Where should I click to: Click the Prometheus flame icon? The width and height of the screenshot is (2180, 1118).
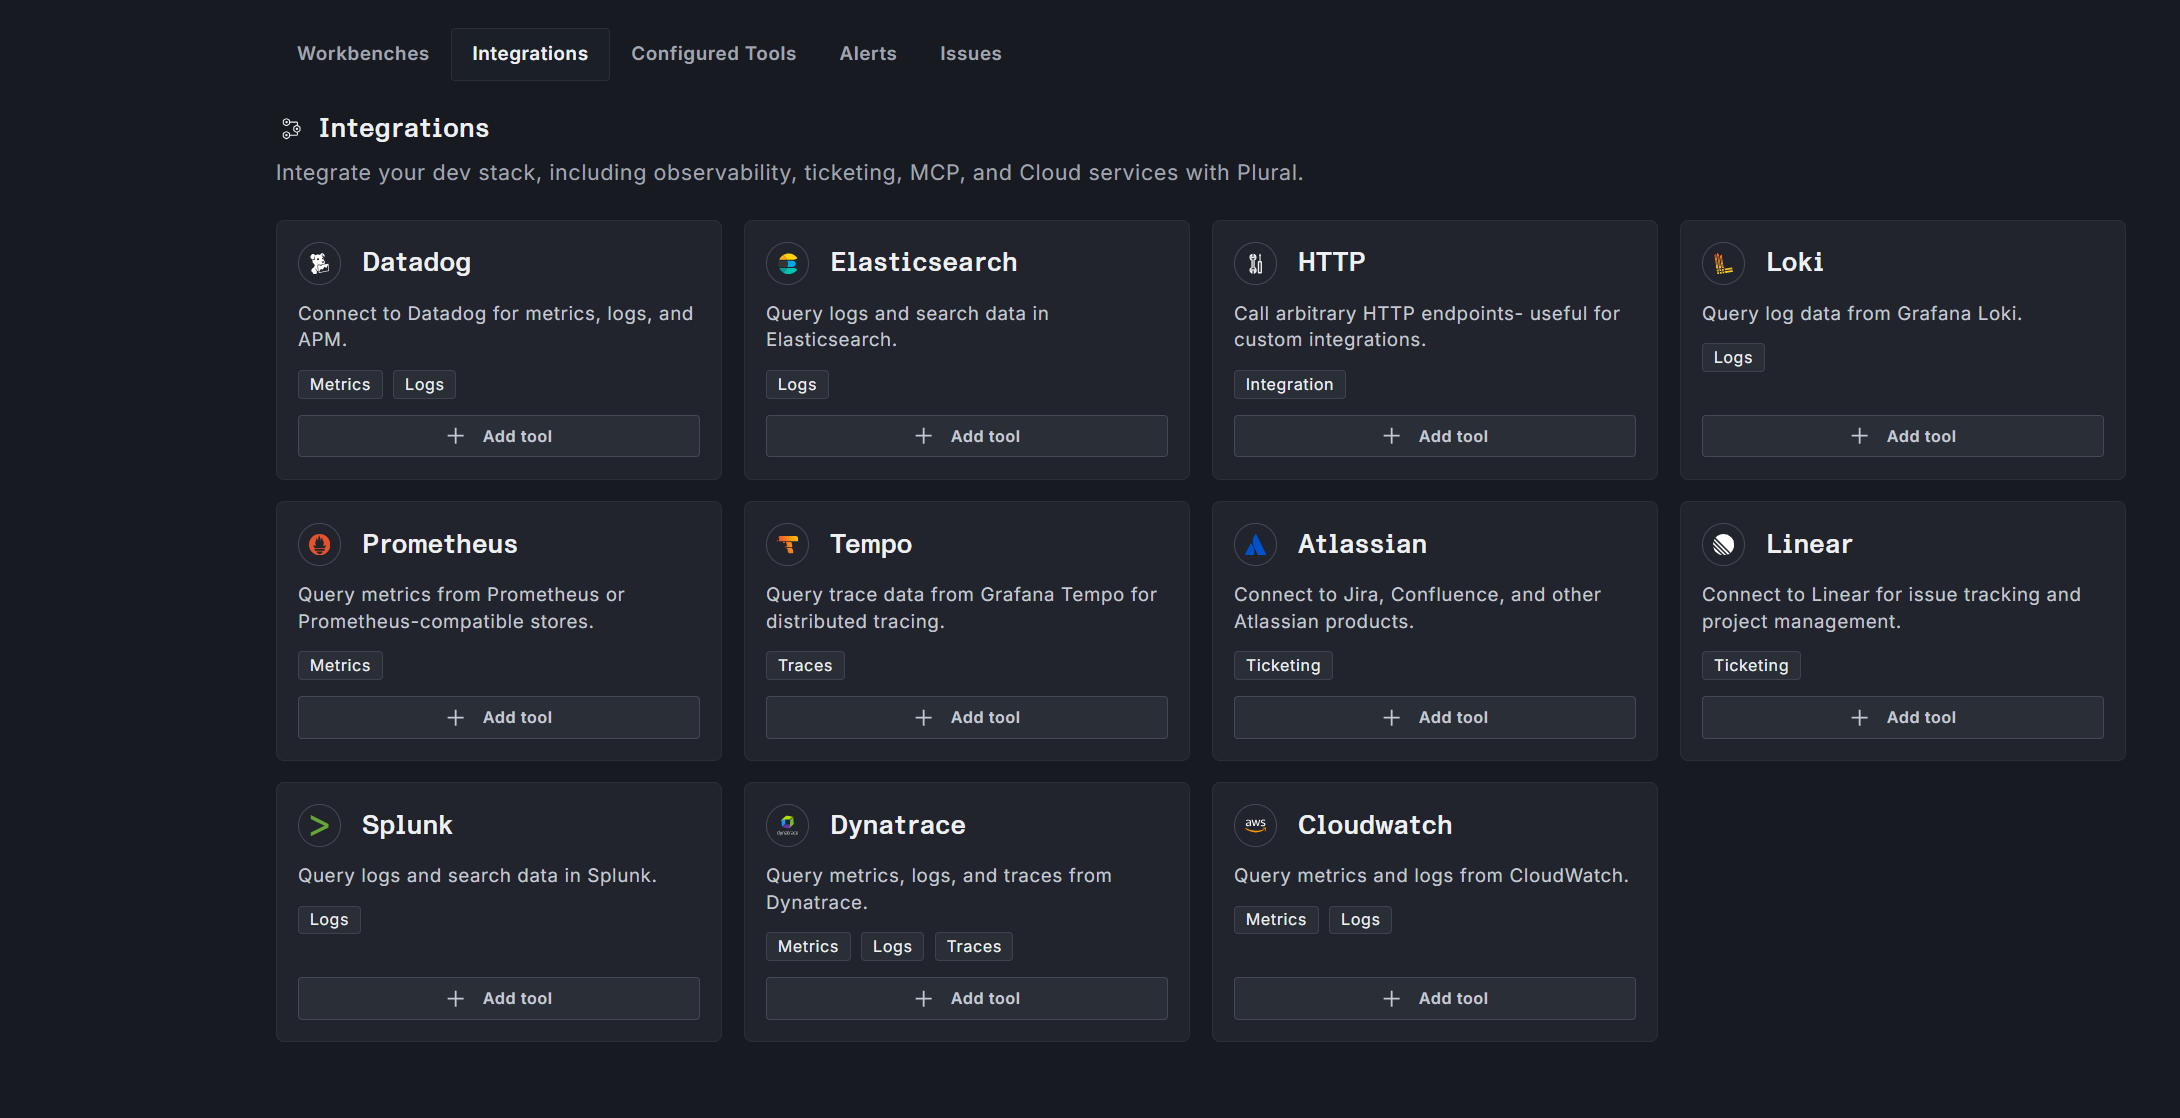[x=320, y=544]
